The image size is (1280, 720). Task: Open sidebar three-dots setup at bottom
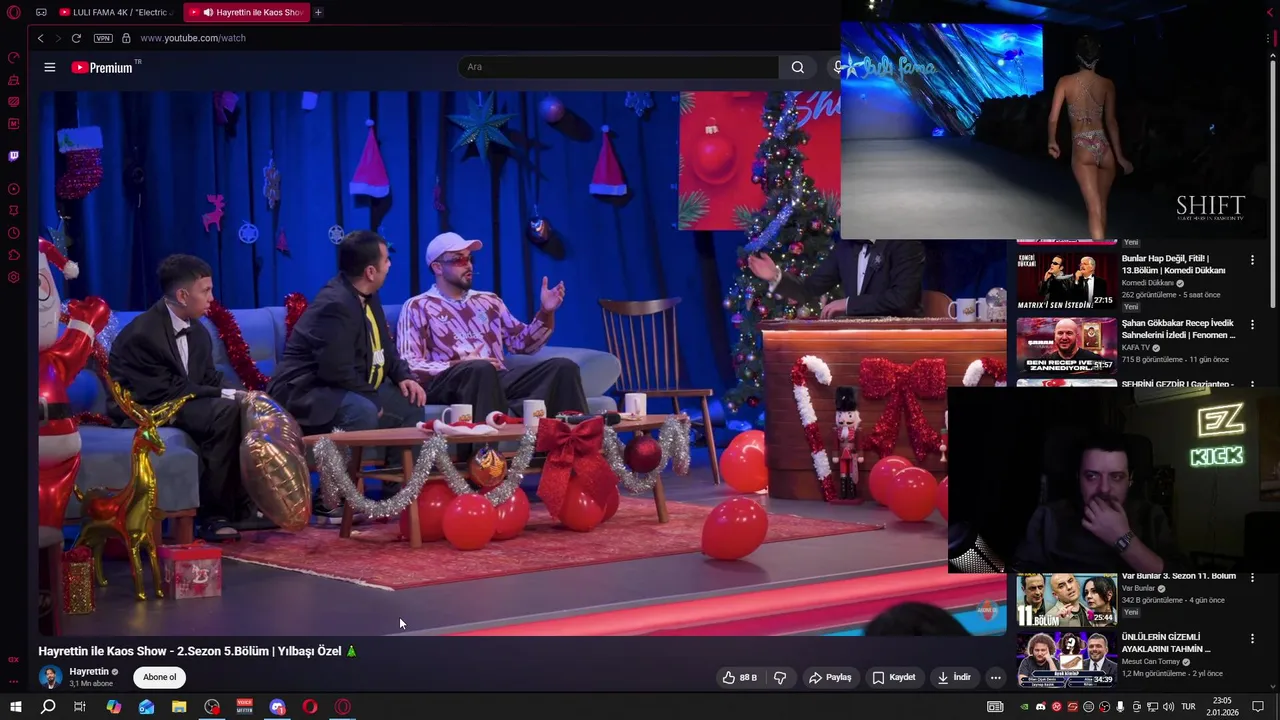(14, 681)
